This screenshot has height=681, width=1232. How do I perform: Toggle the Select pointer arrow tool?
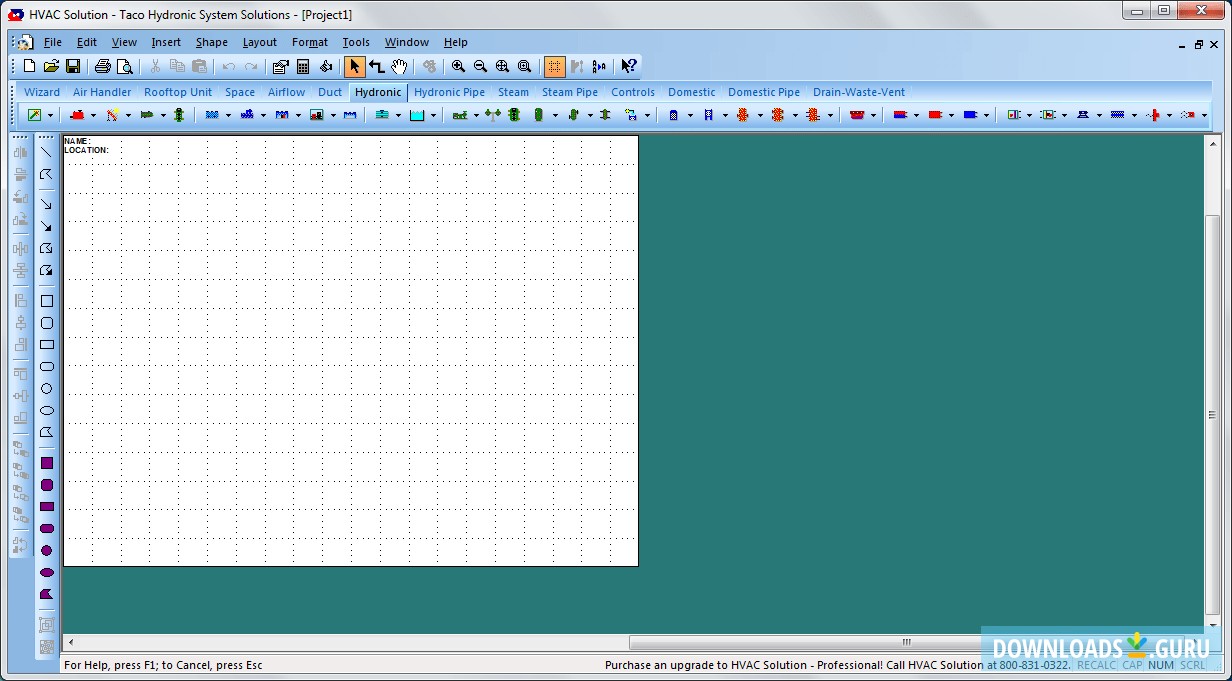click(x=354, y=67)
